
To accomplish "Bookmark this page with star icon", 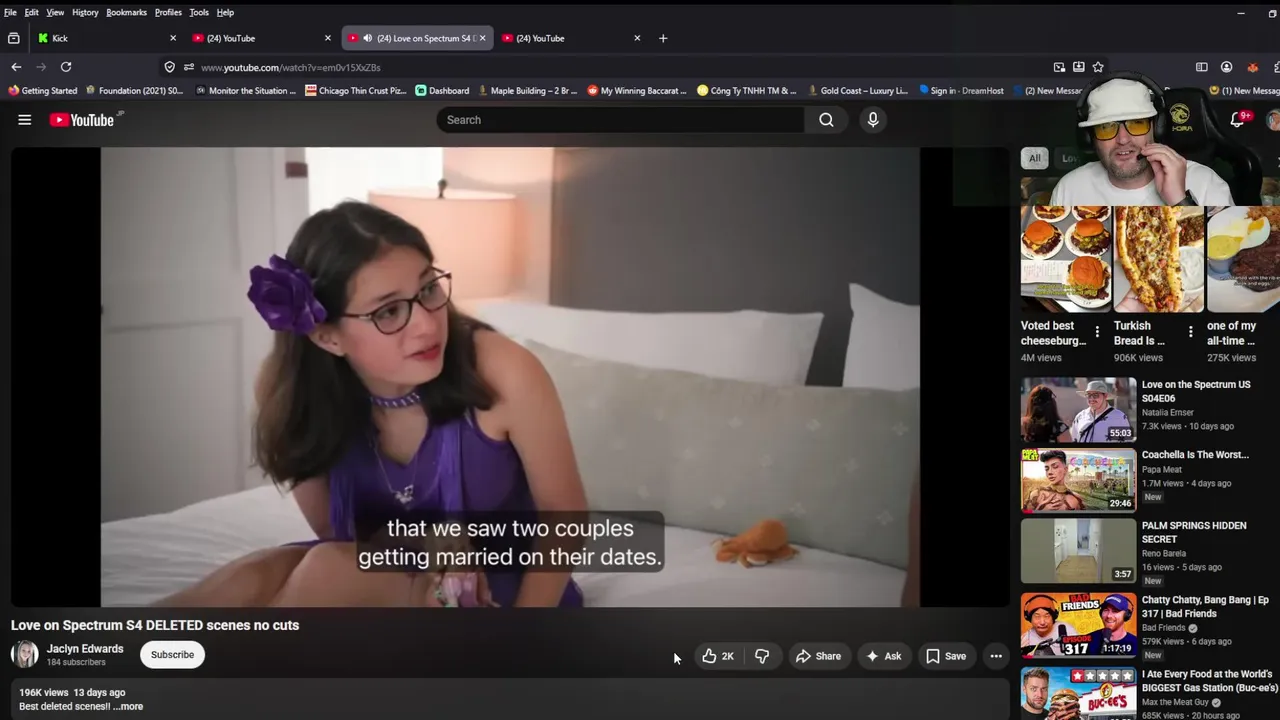I will click(x=1098, y=67).
